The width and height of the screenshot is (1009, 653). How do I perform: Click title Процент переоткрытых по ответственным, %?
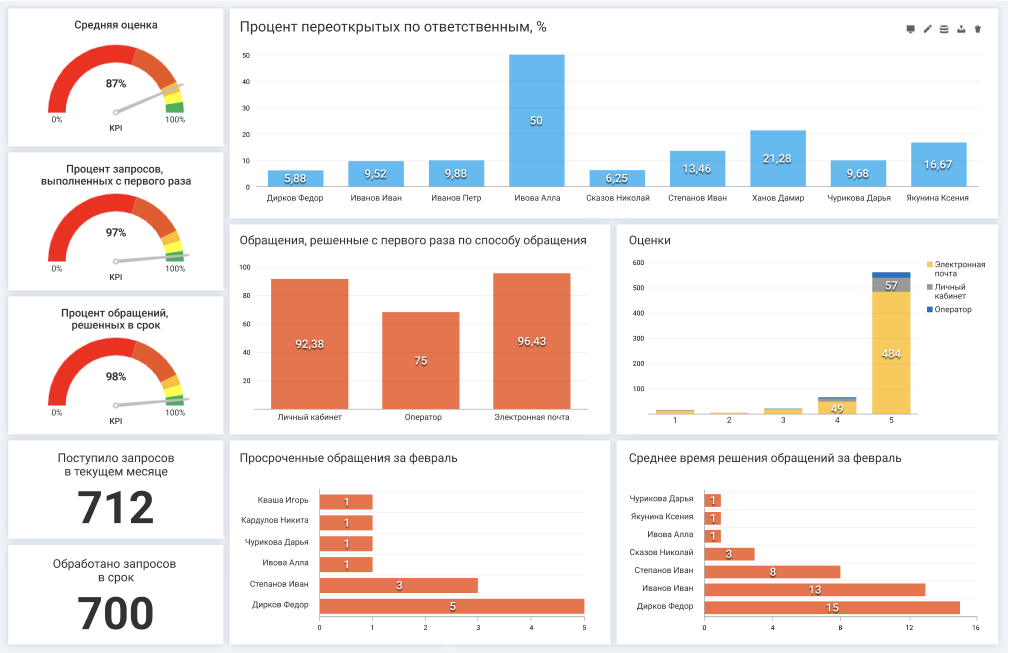pyautogui.click(x=393, y=27)
